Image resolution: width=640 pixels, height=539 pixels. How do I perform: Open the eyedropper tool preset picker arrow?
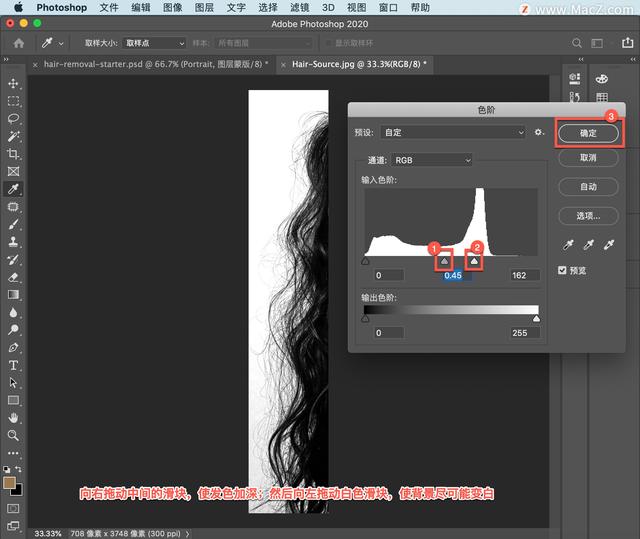[61, 43]
